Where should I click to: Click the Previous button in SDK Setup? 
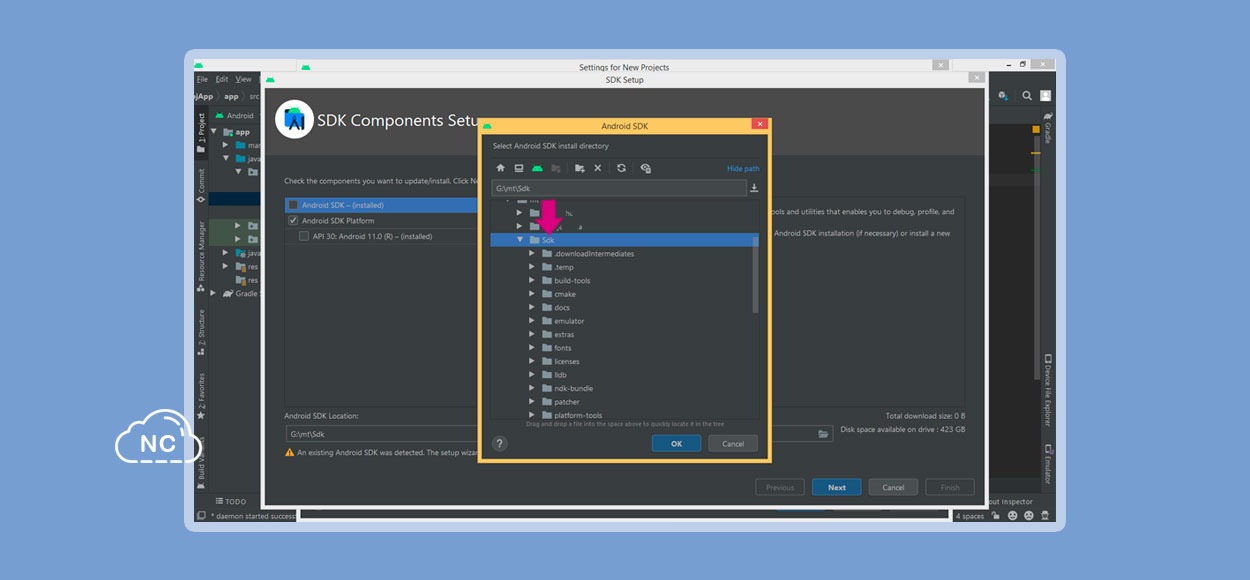780,488
